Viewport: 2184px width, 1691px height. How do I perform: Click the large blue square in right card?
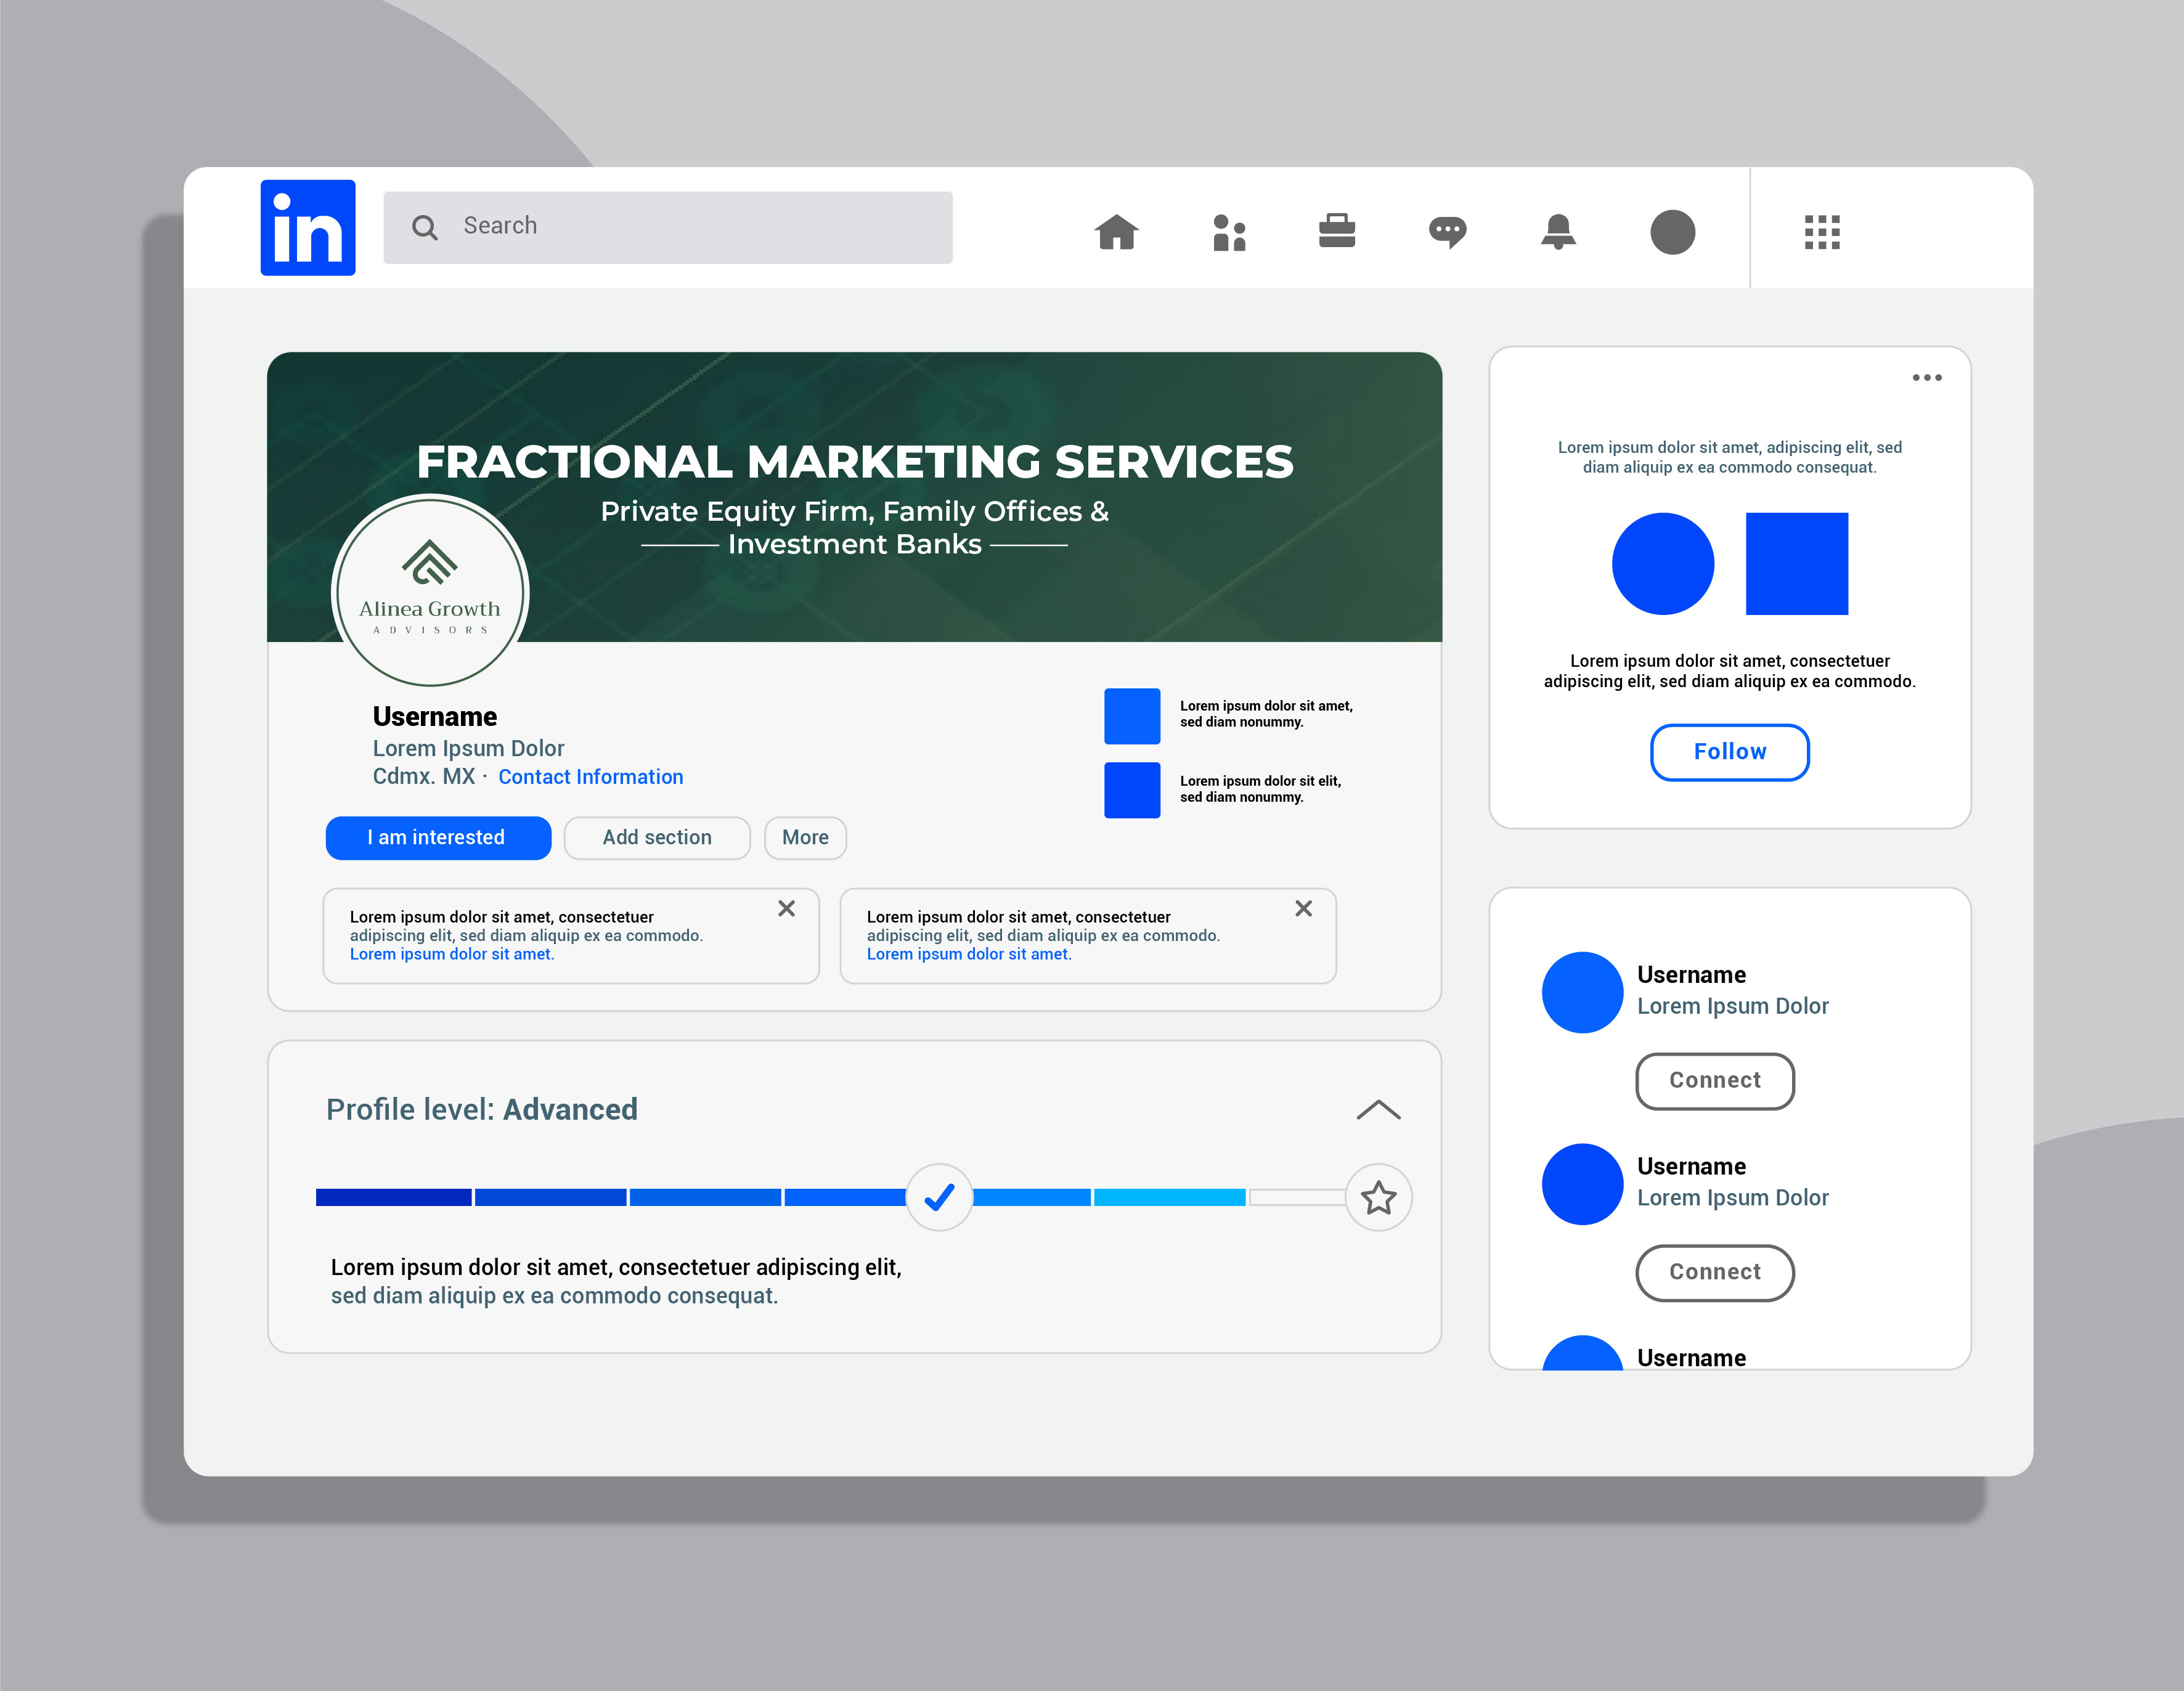point(1797,564)
